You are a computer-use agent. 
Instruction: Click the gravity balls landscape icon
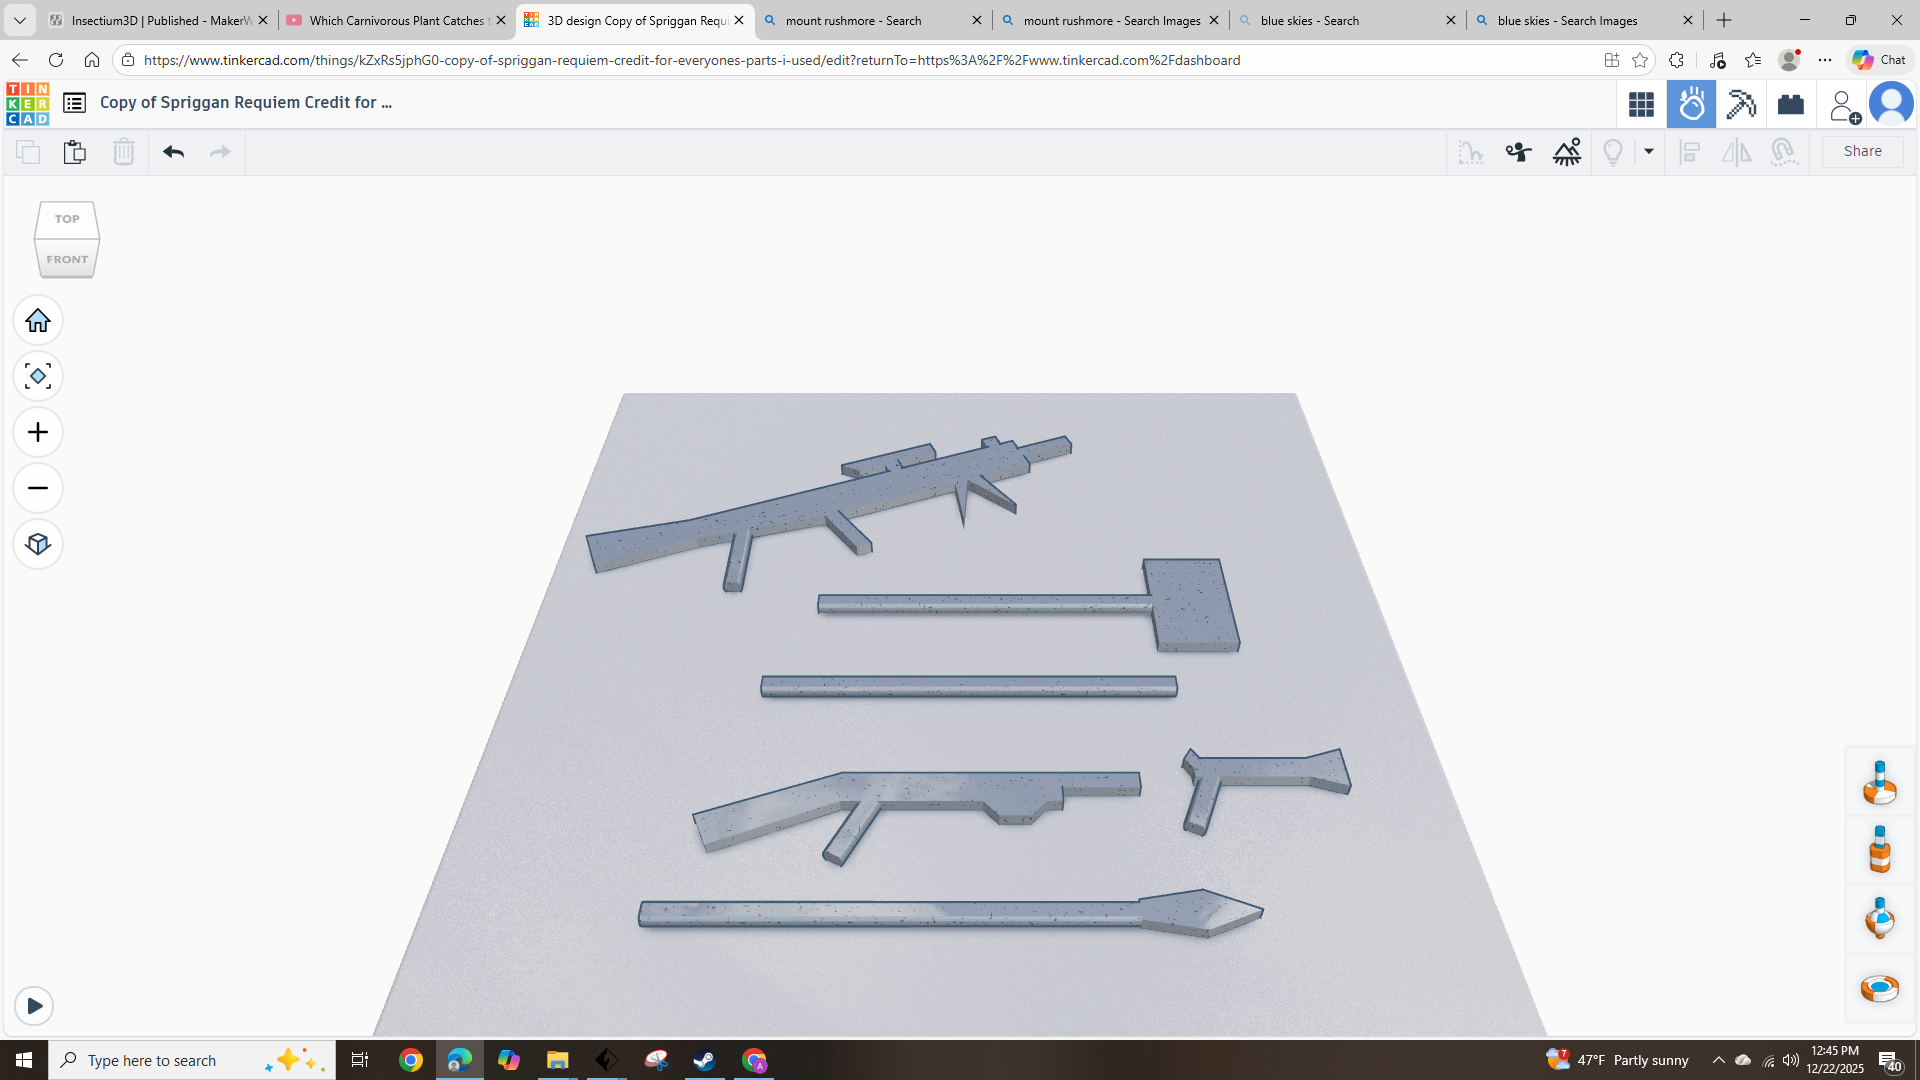pyautogui.click(x=1567, y=152)
